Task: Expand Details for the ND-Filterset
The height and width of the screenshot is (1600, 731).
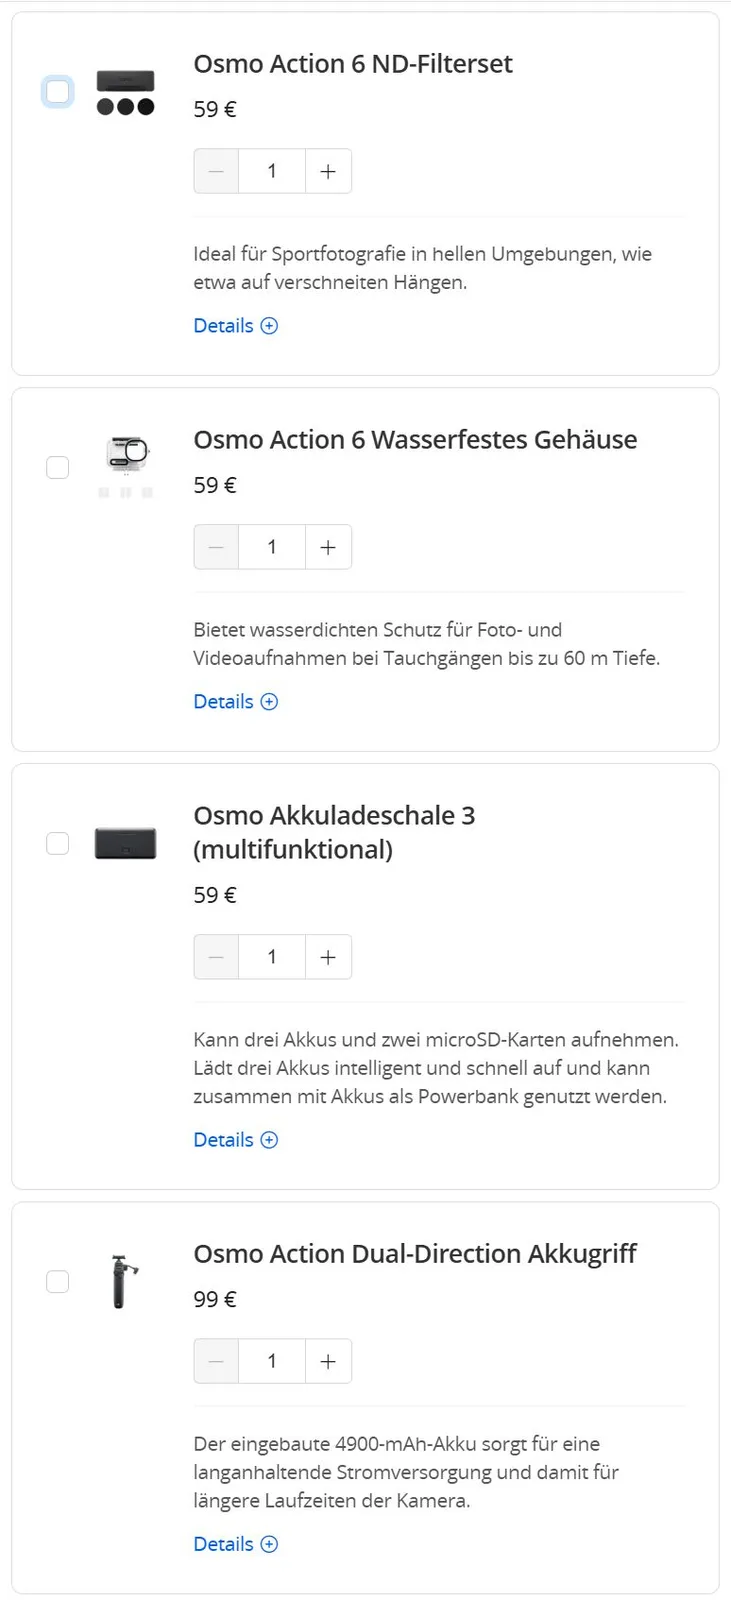Action: [235, 326]
